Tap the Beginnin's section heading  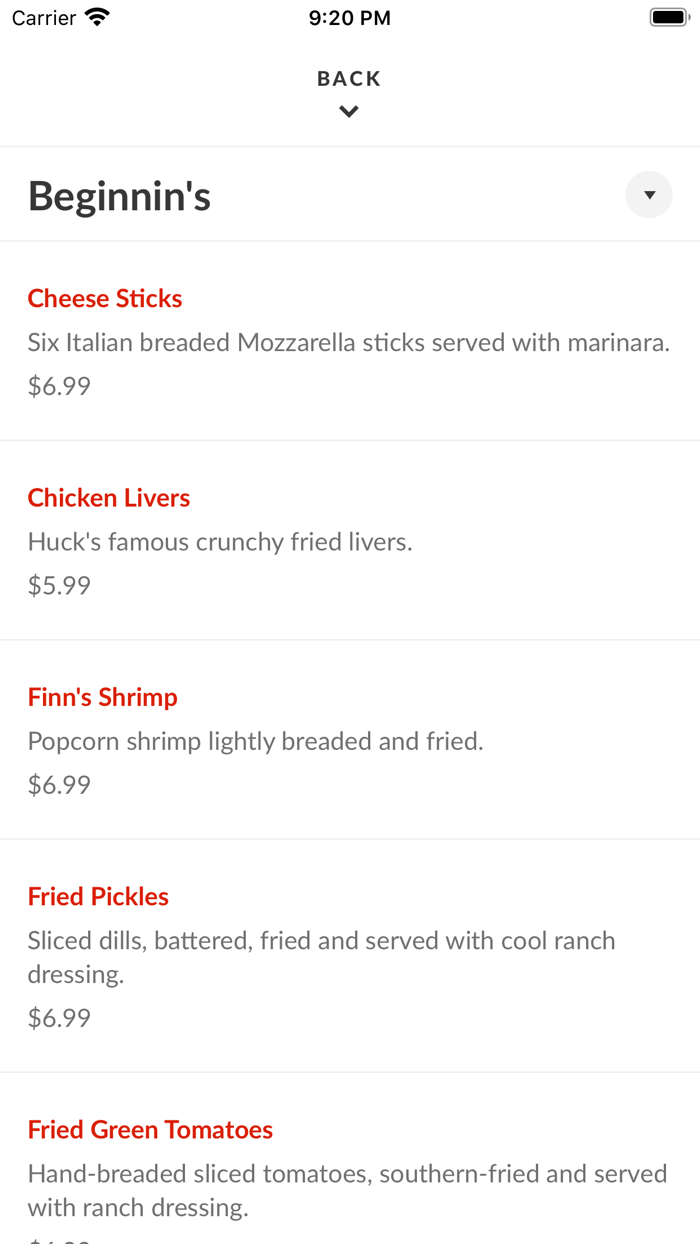[119, 196]
